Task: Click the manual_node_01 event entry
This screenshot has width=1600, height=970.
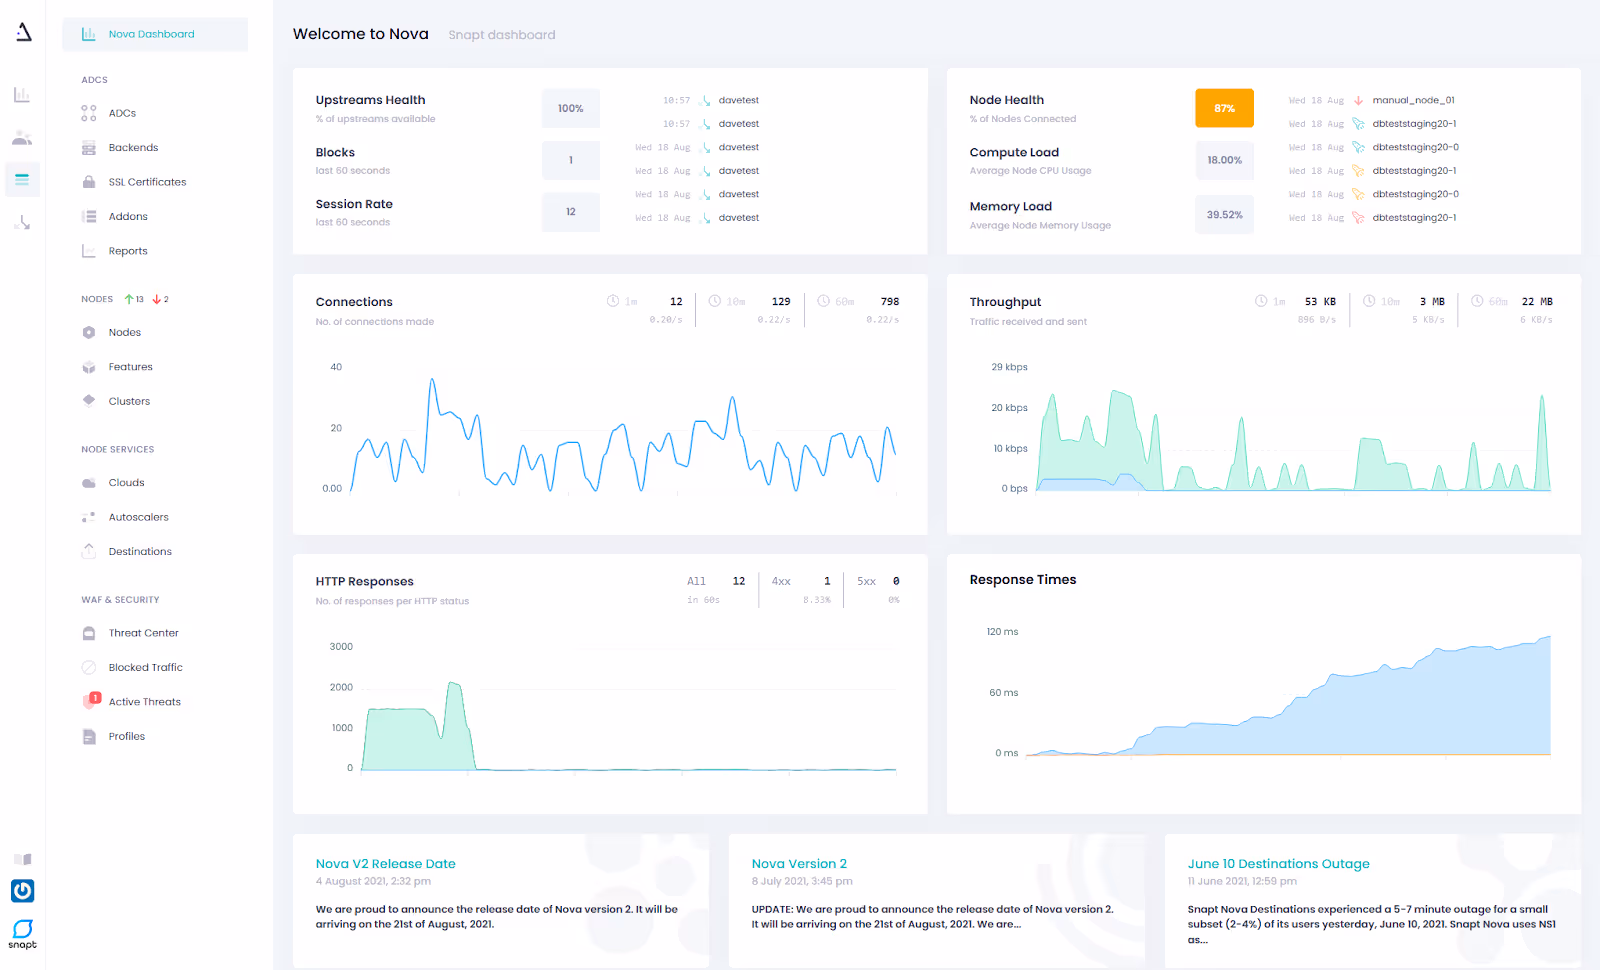Action: [x=1413, y=100]
